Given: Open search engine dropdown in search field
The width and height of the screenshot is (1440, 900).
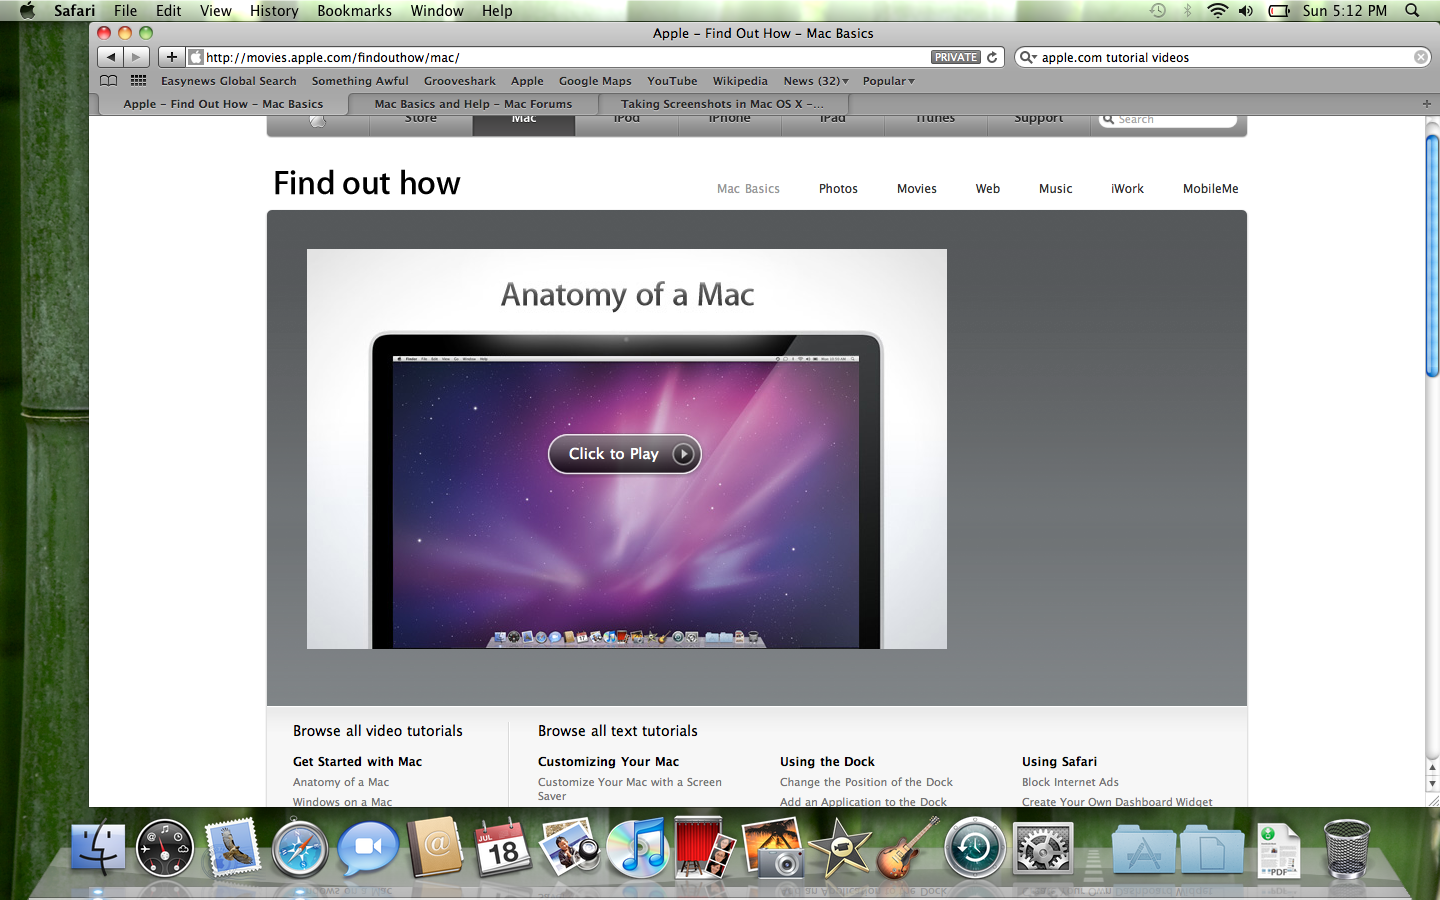Looking at the screenshot, I should tap(1028, 57).
